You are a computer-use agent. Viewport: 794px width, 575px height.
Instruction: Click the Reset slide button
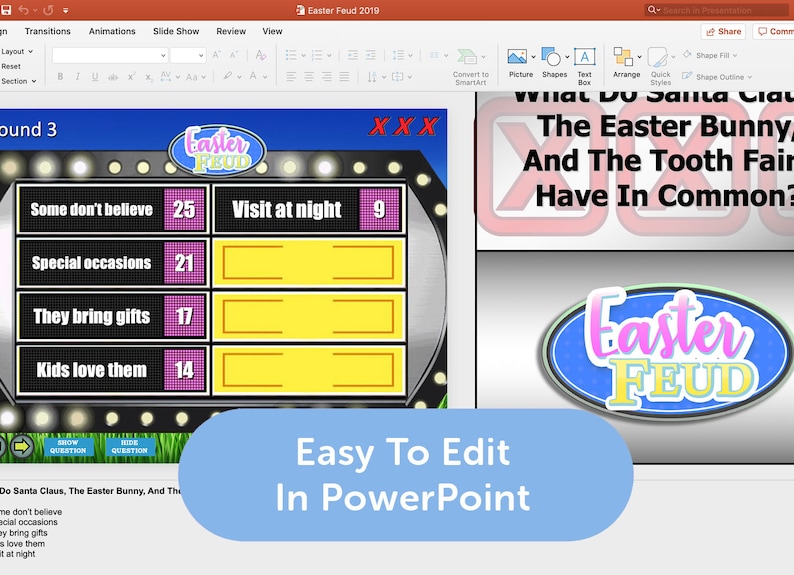[11, 66]
